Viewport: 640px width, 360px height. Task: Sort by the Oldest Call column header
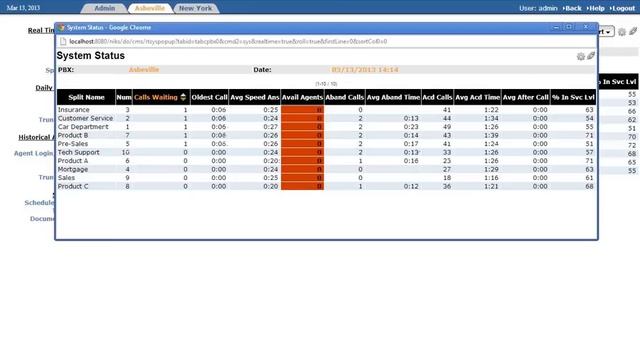209,97
